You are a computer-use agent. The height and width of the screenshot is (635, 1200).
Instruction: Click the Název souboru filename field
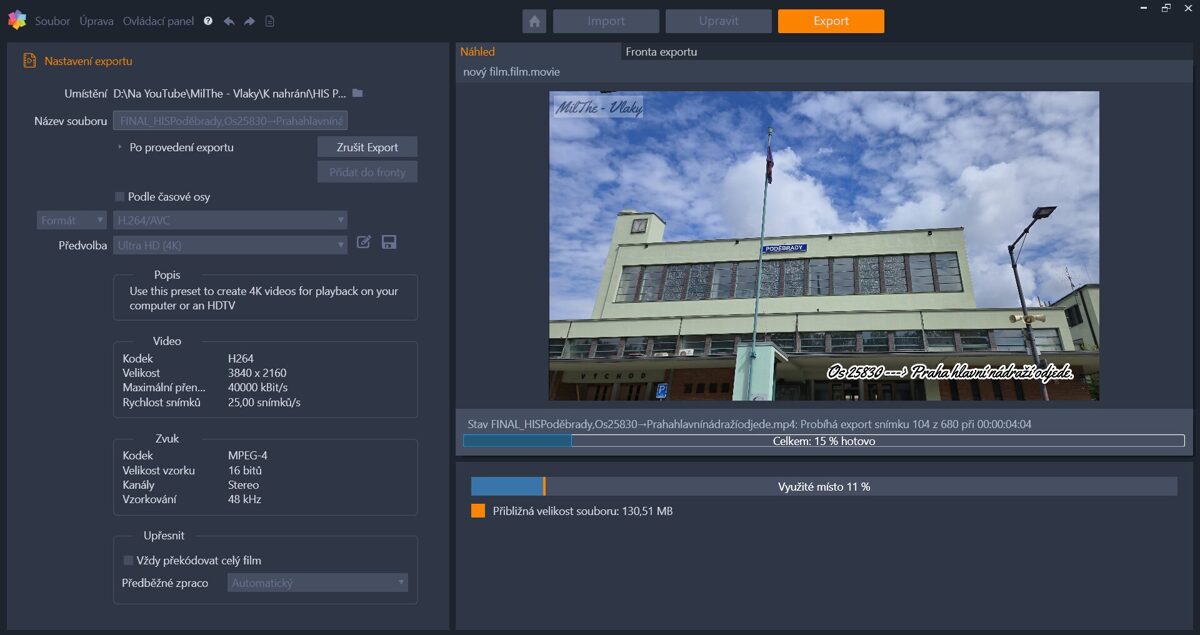tap(232, 119)
